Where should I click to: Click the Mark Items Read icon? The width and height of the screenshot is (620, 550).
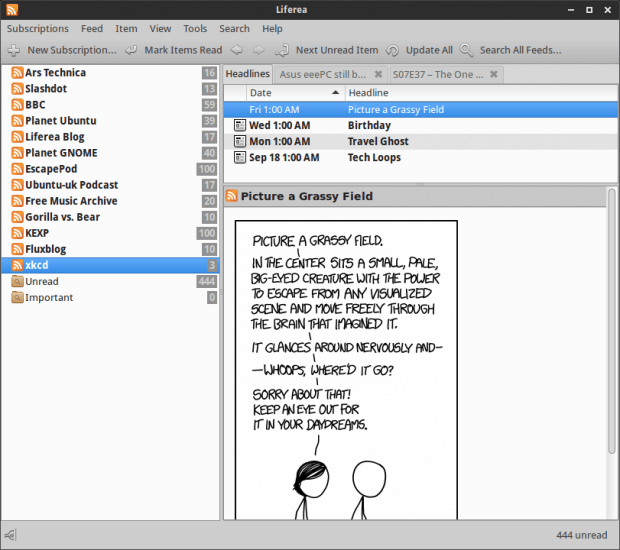coord(131,50)
